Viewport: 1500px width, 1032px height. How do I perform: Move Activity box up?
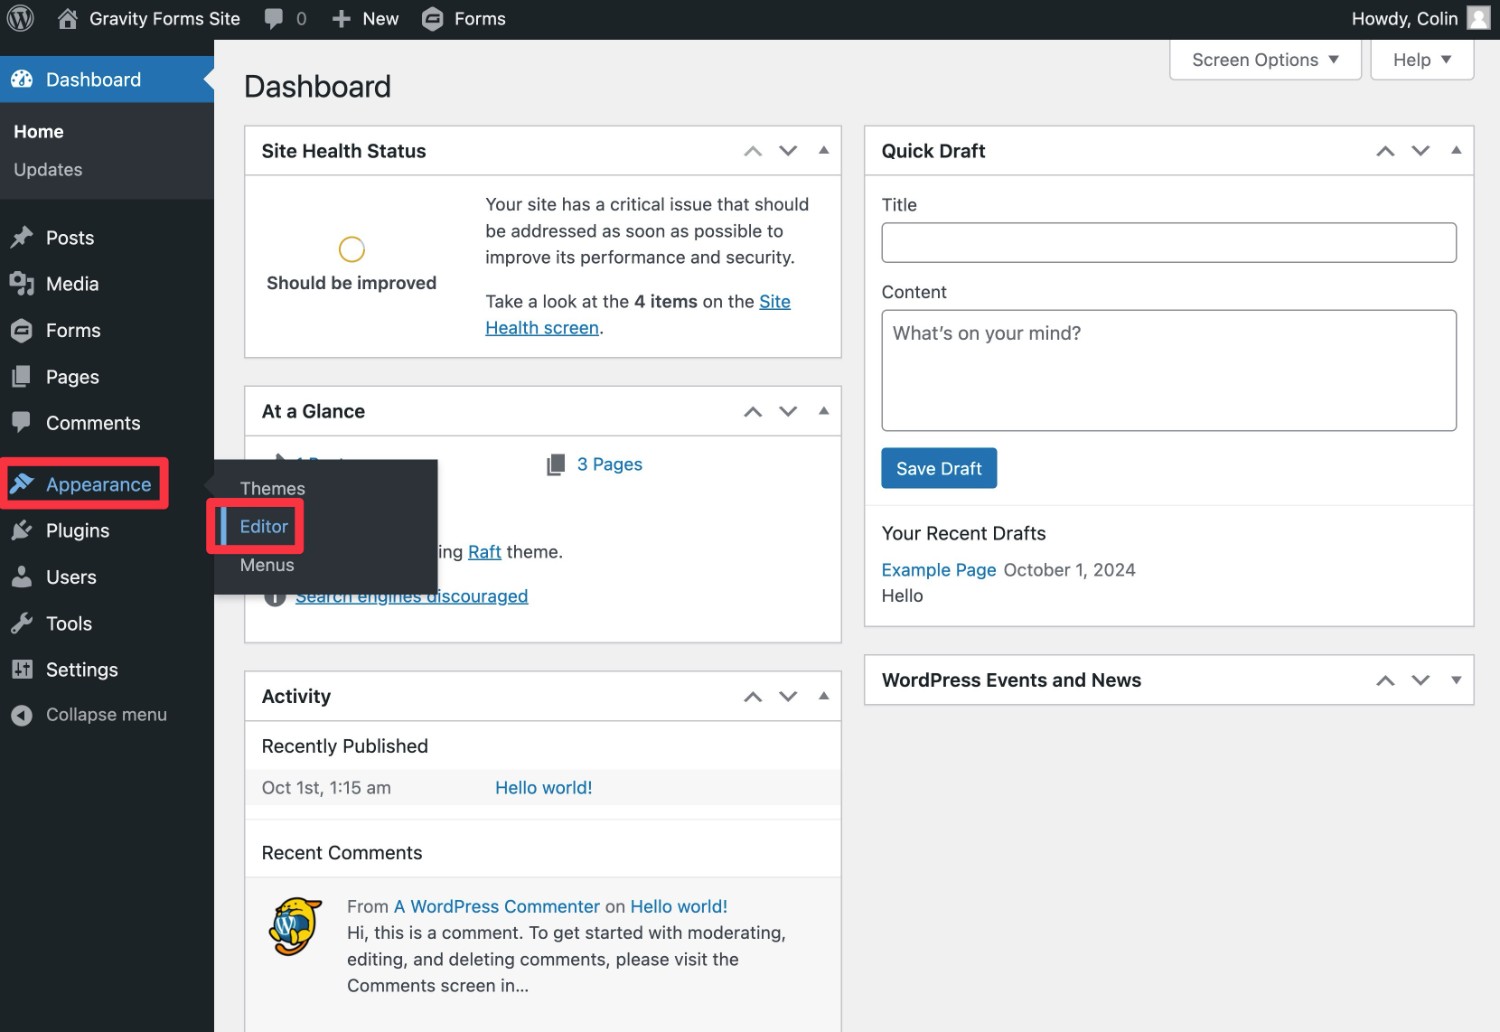[x=753, y=697]
